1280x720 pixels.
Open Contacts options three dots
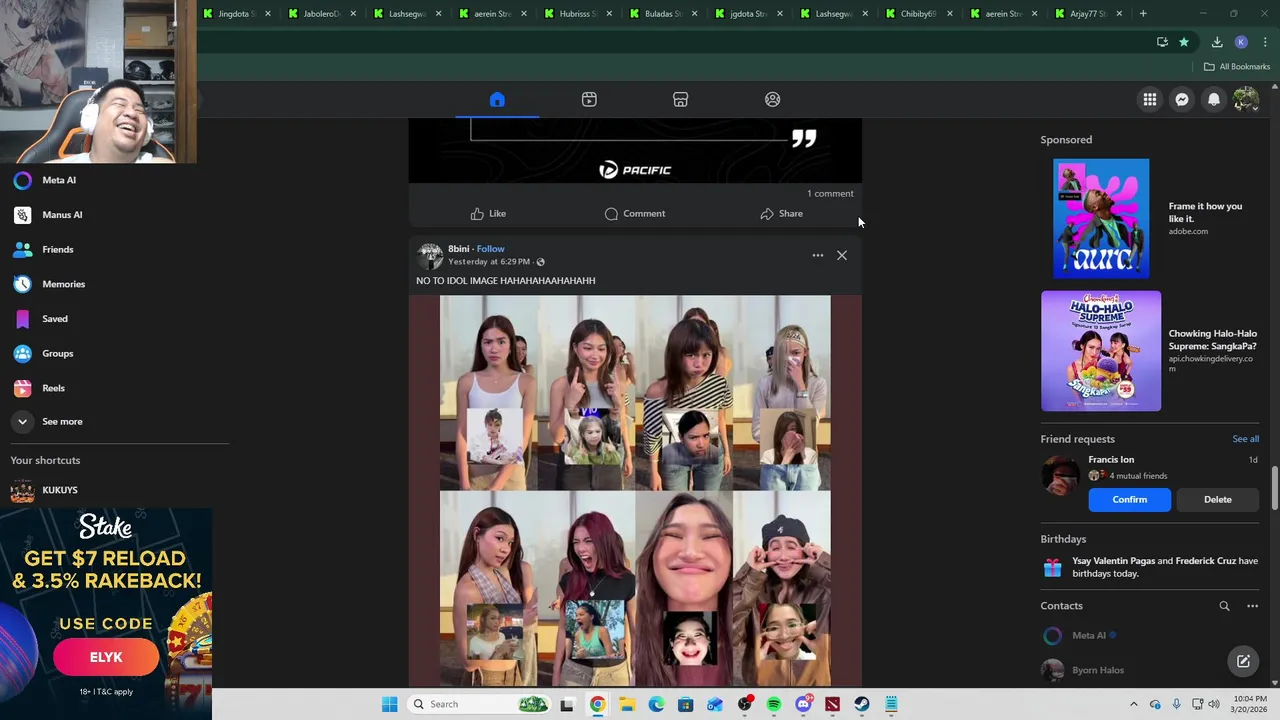click(x=1252, y=606)
